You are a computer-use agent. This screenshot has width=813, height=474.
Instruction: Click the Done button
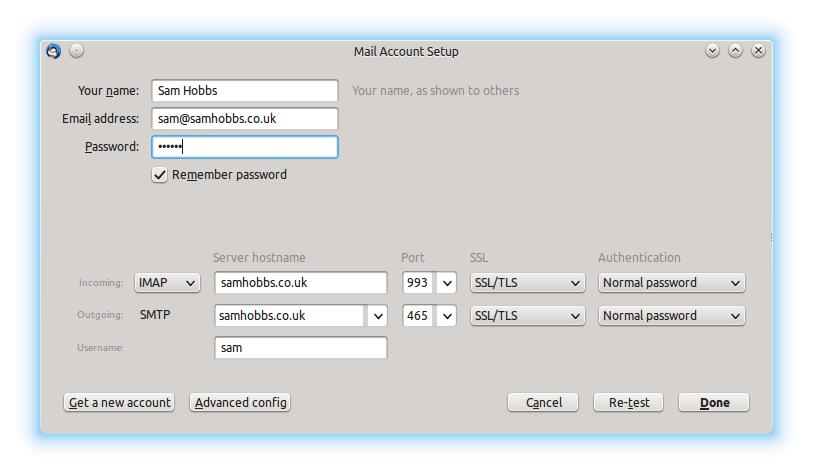[714, 402]
